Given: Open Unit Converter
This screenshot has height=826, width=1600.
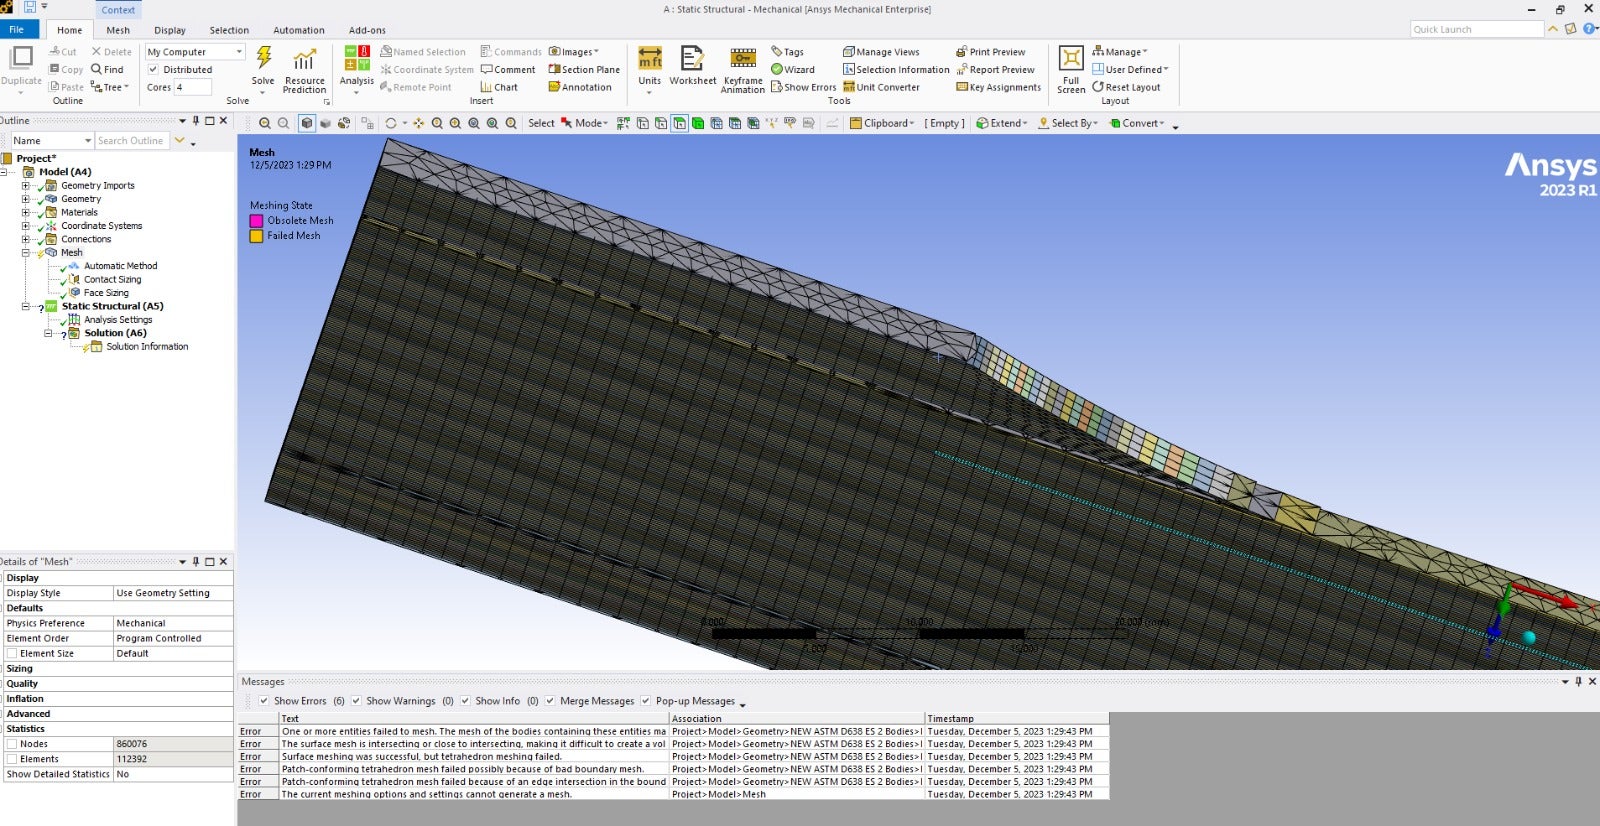Looking at the screenshot, I should click(x=881, y=87).
